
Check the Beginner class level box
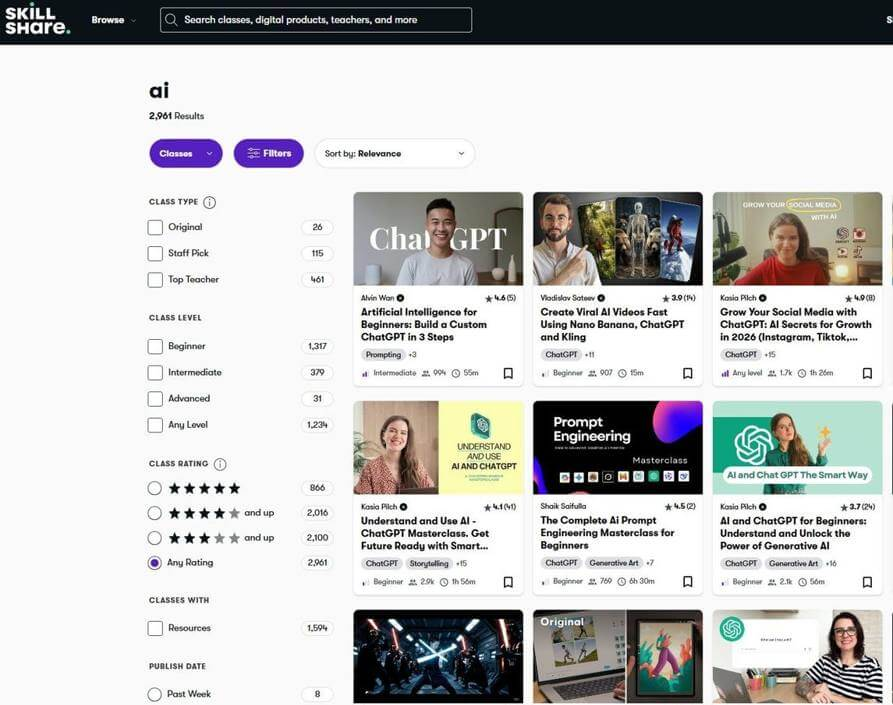155,346
